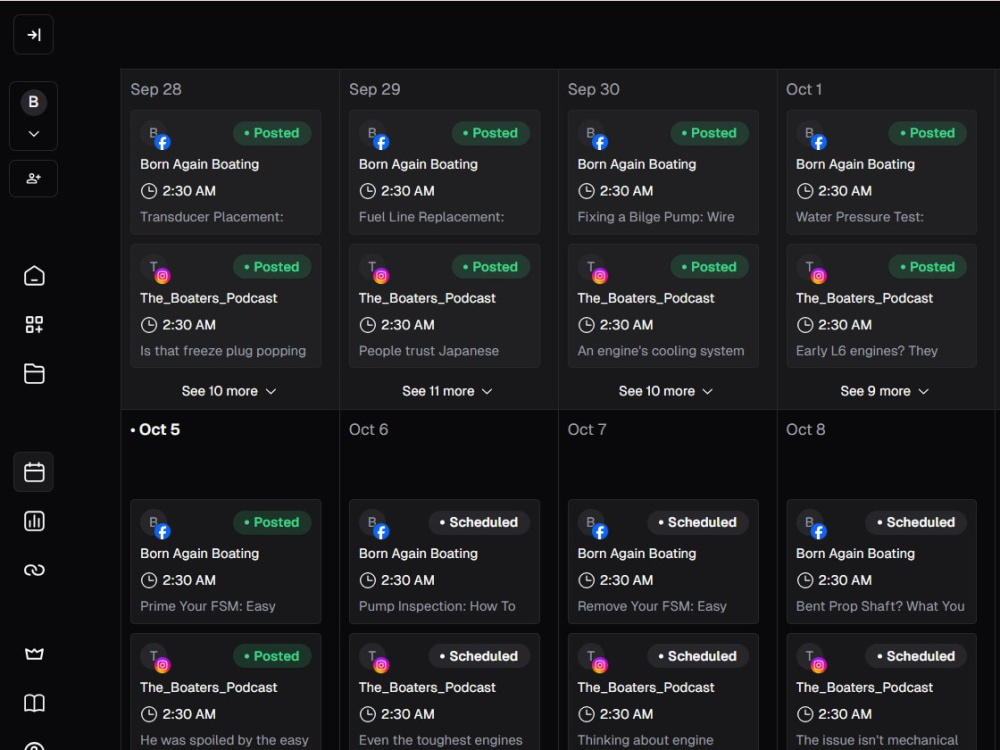Click Facebook avatar icon on Oct 7 card
The image size is (1000, 750).
pos(592,524)
